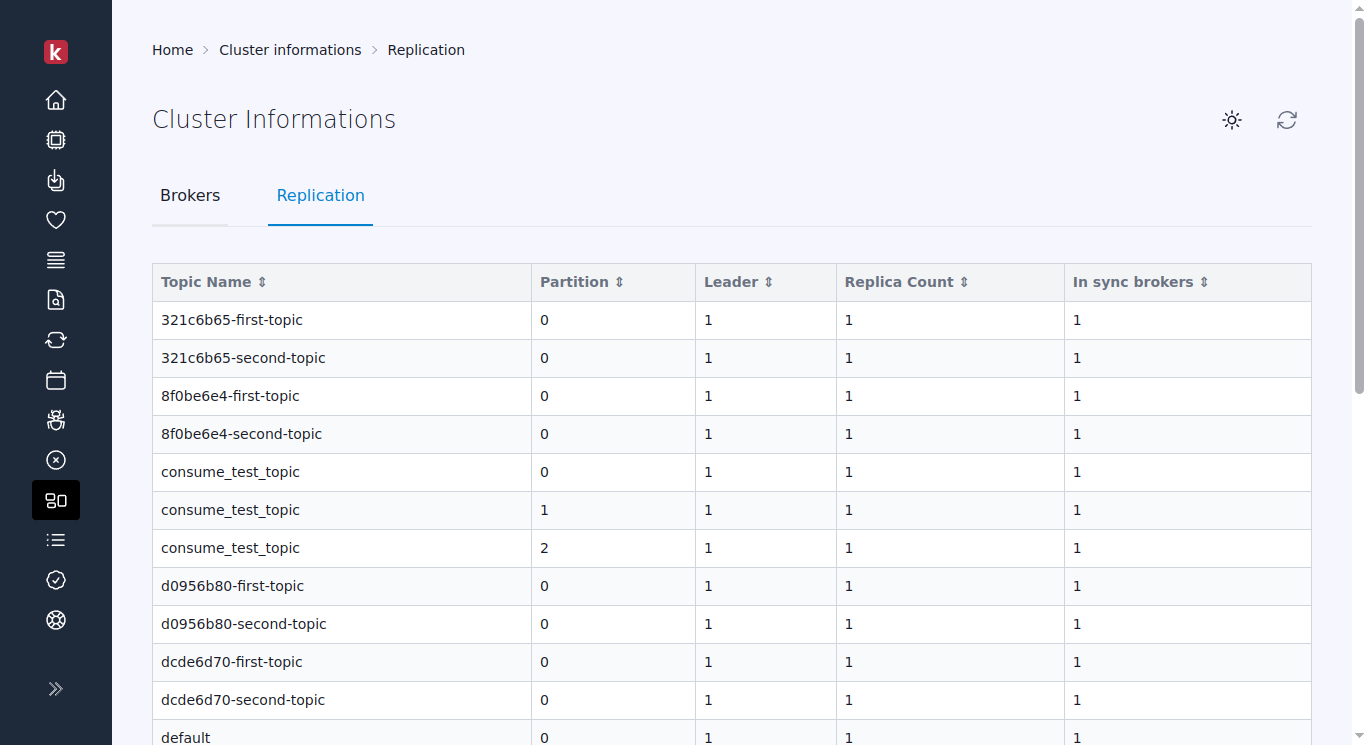Open the wheel icon at sidebar bottom
Viewport: 1367px width, 745px height.
56,620
